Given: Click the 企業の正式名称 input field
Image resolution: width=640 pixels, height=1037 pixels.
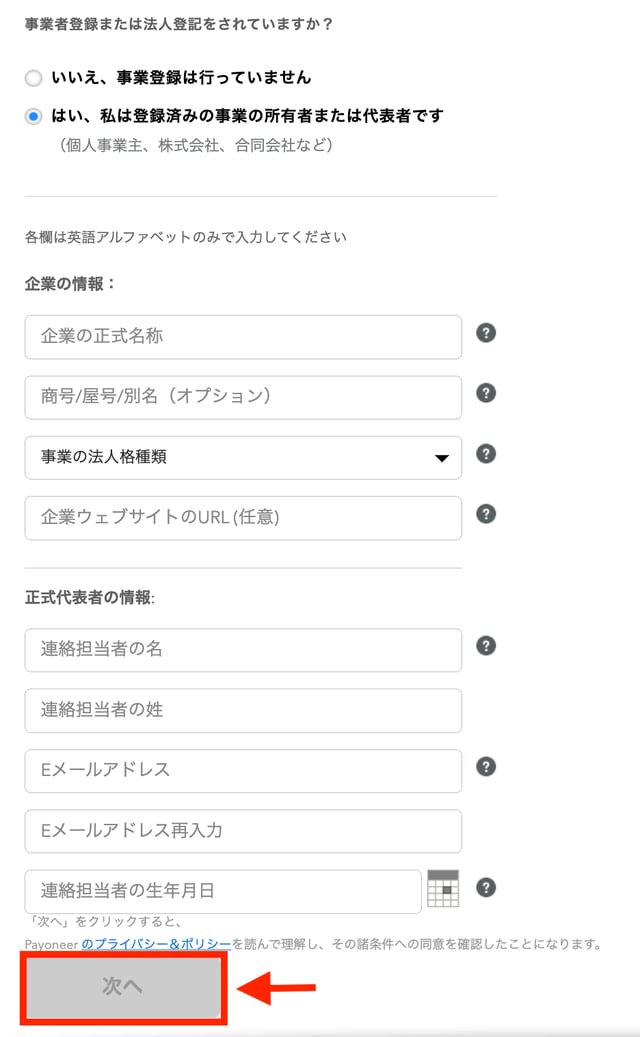Looking at the screenshot, I should tap(240, 336).
